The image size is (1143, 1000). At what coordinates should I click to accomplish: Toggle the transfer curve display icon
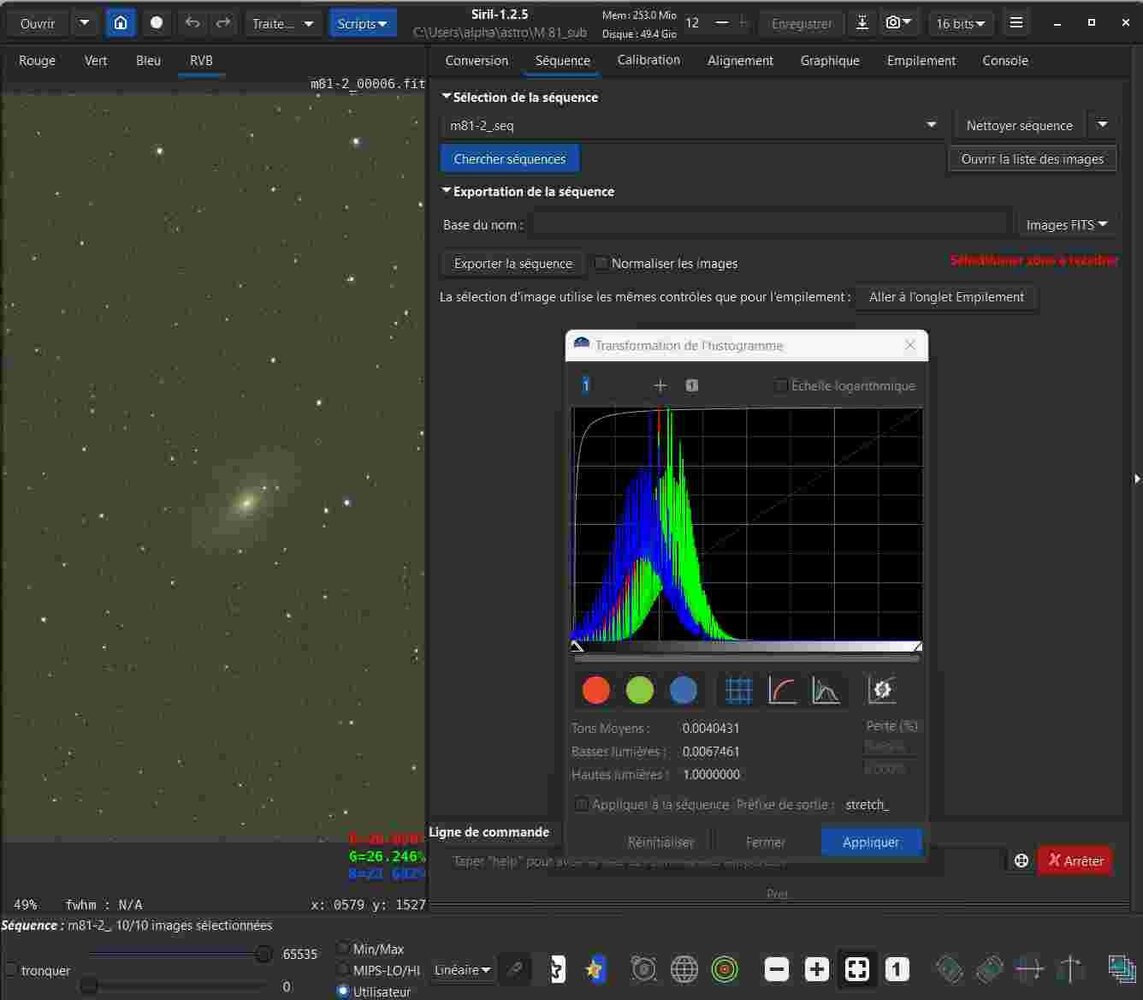pos(782,690)
